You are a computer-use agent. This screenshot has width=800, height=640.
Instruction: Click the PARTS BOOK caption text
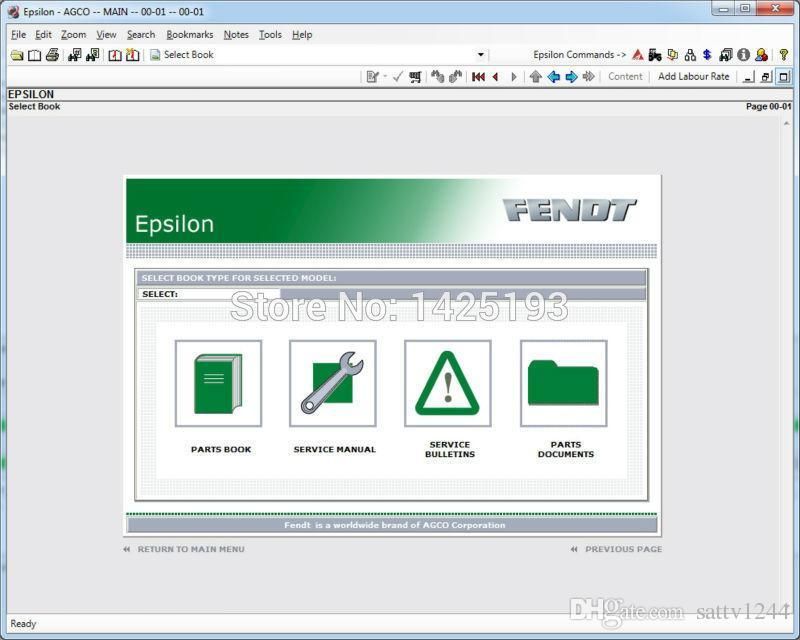coord(221,450)
